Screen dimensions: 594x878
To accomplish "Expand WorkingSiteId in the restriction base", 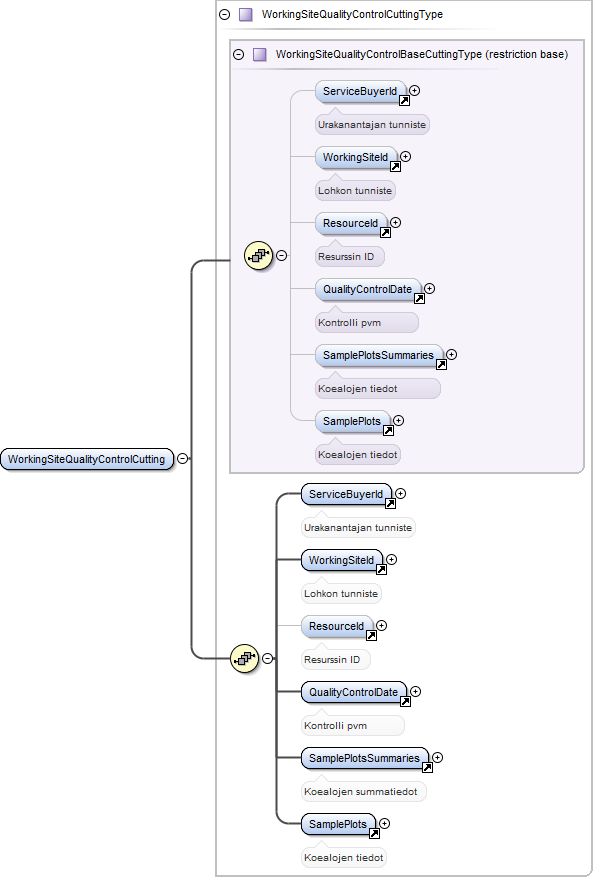I will (x=405, y=156).
